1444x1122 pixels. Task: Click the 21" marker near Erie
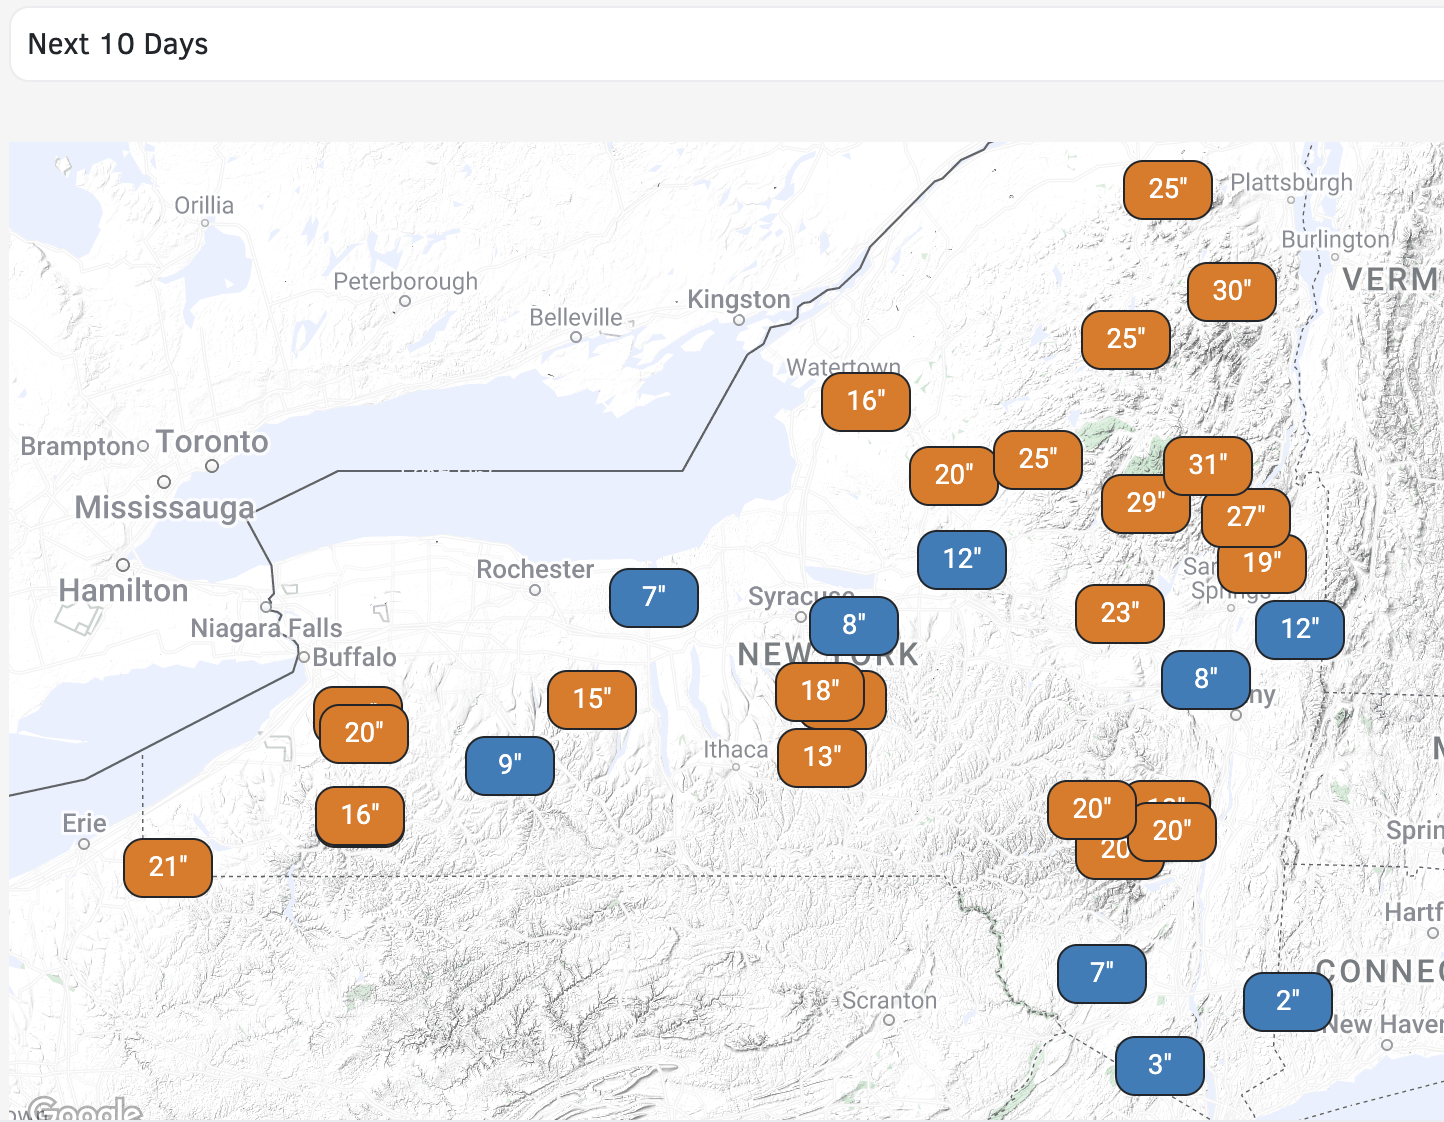pos(168,867)
